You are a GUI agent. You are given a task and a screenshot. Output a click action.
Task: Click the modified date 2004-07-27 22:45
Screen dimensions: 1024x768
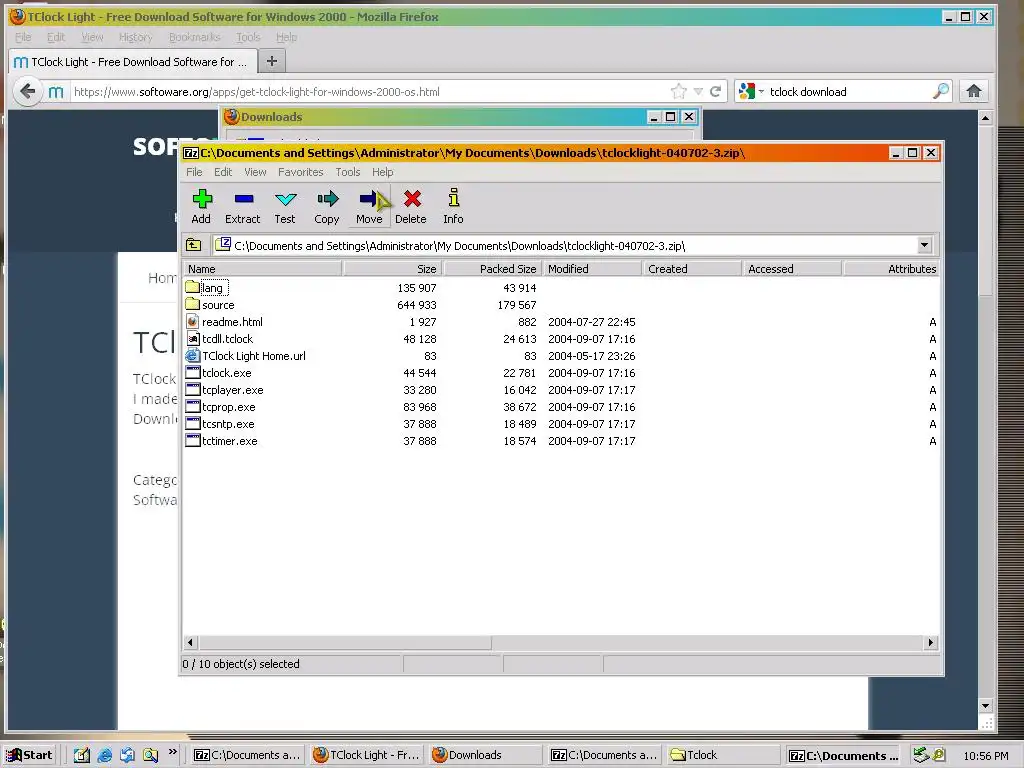592,322
